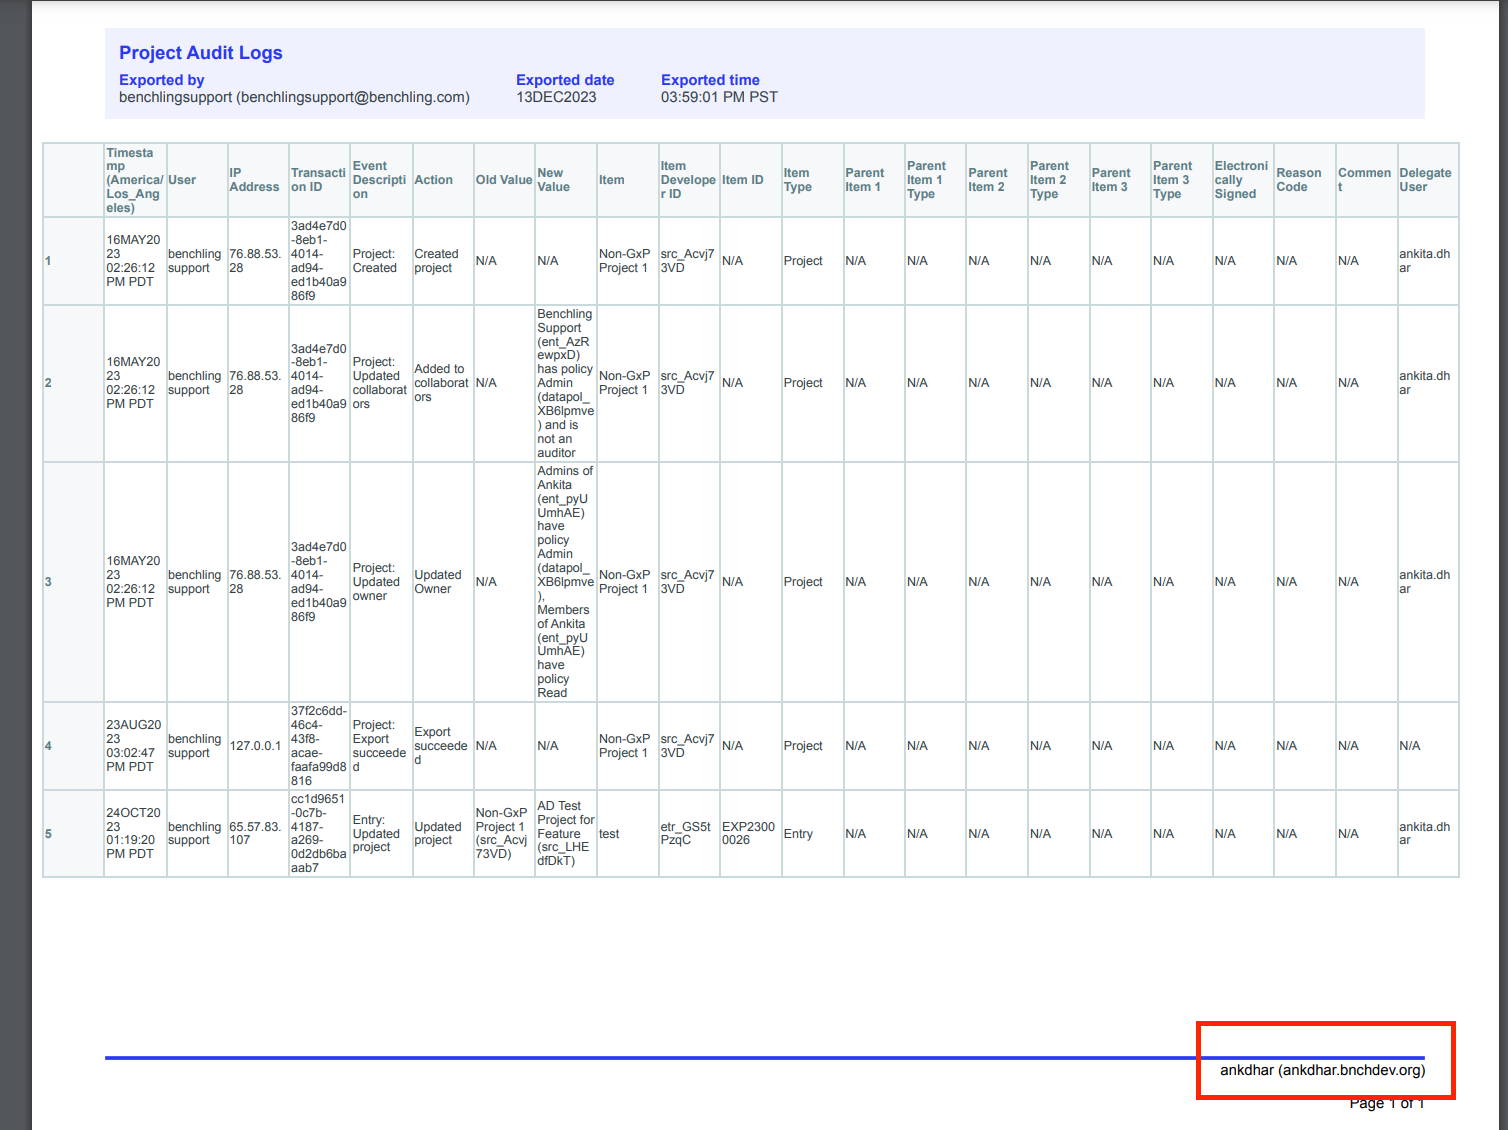1508x1130 pixels.
Task: Click the 'Entry' item type cell
Action: tap(812, 834)
